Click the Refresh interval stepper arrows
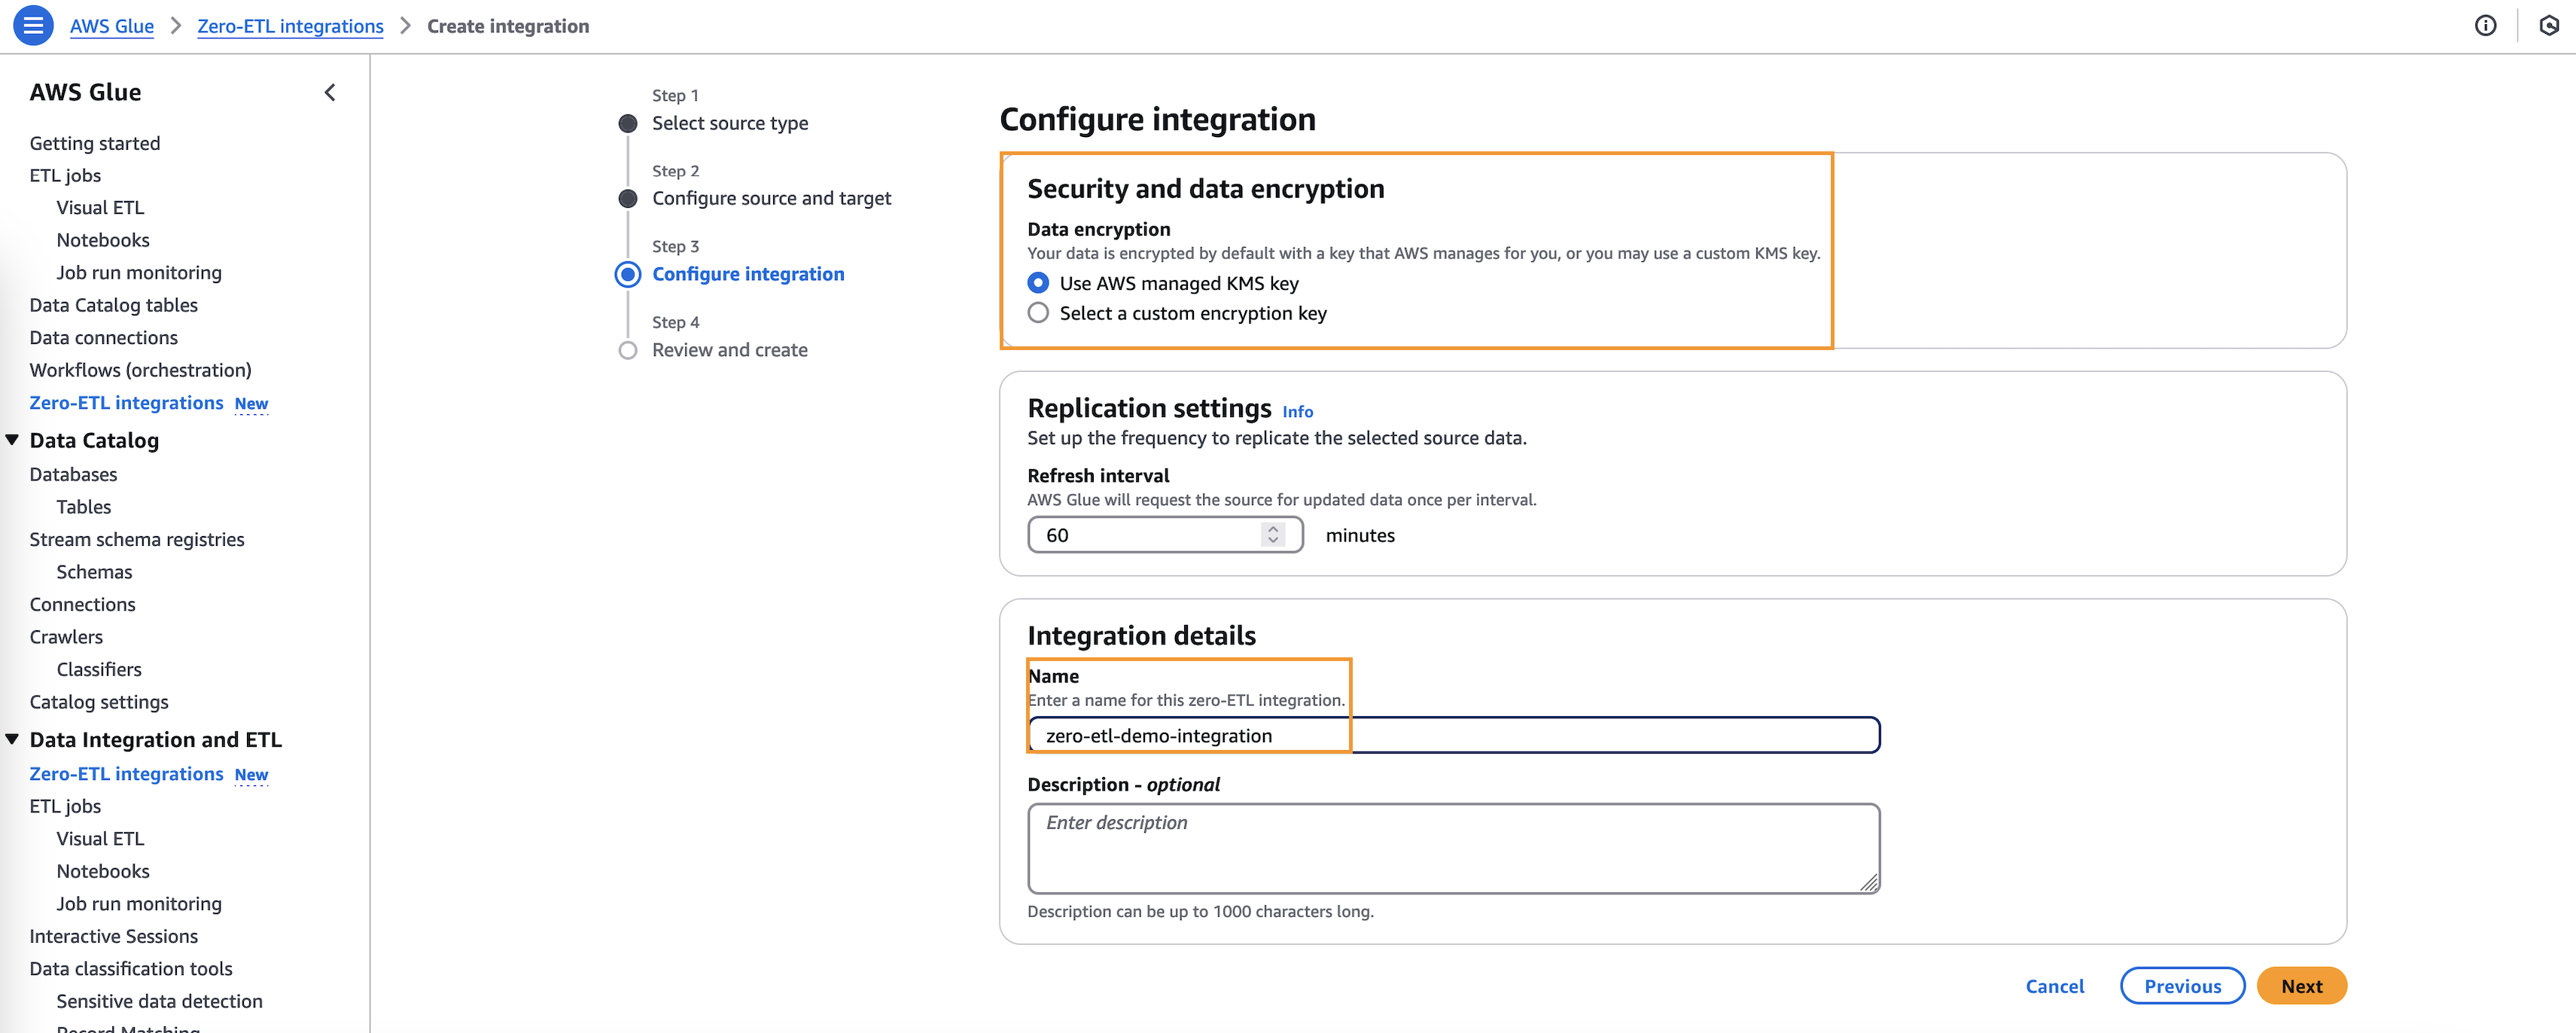This screenshot has height=1033, width=2576. (1272, 535)
